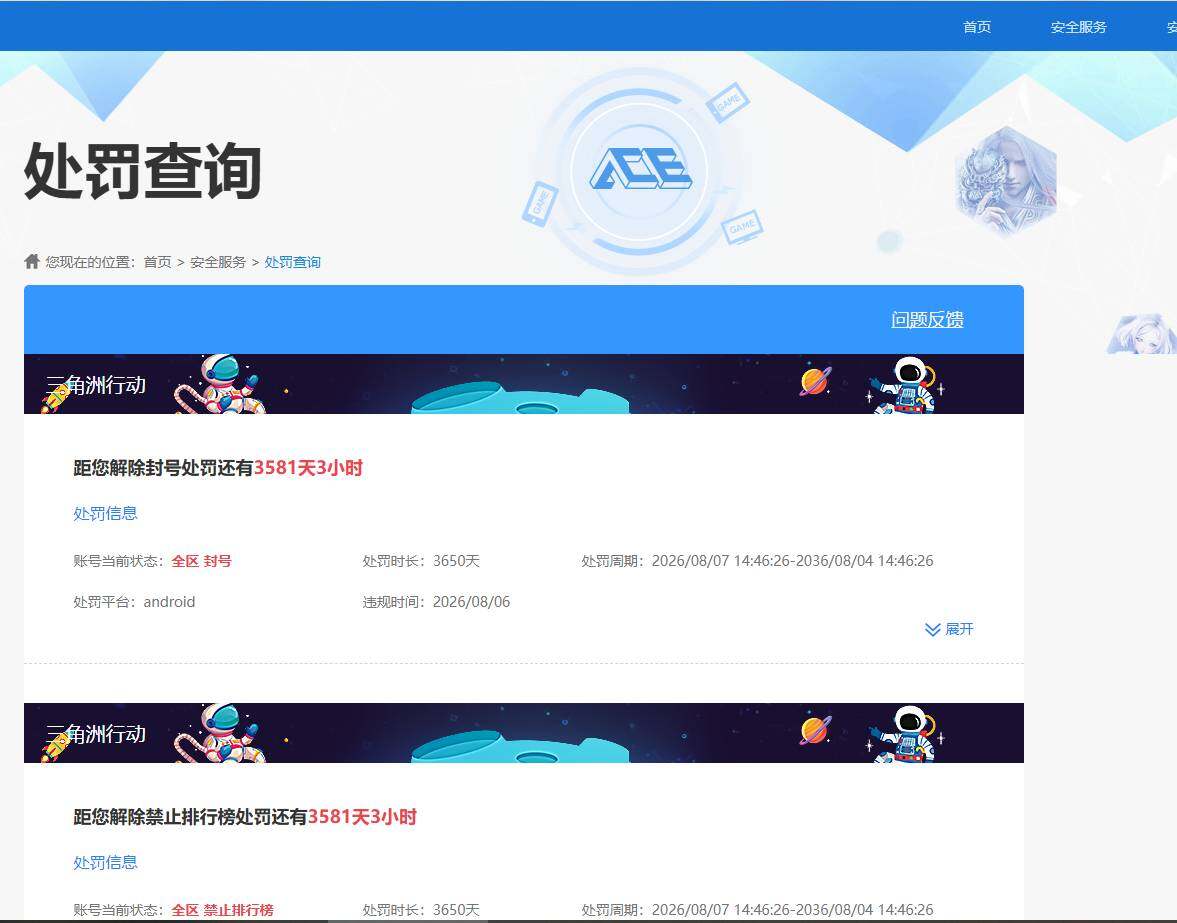
Task: Click the 处罚信息 heading under the 禁止排行榜 penalty
Action: click(105, 862)
